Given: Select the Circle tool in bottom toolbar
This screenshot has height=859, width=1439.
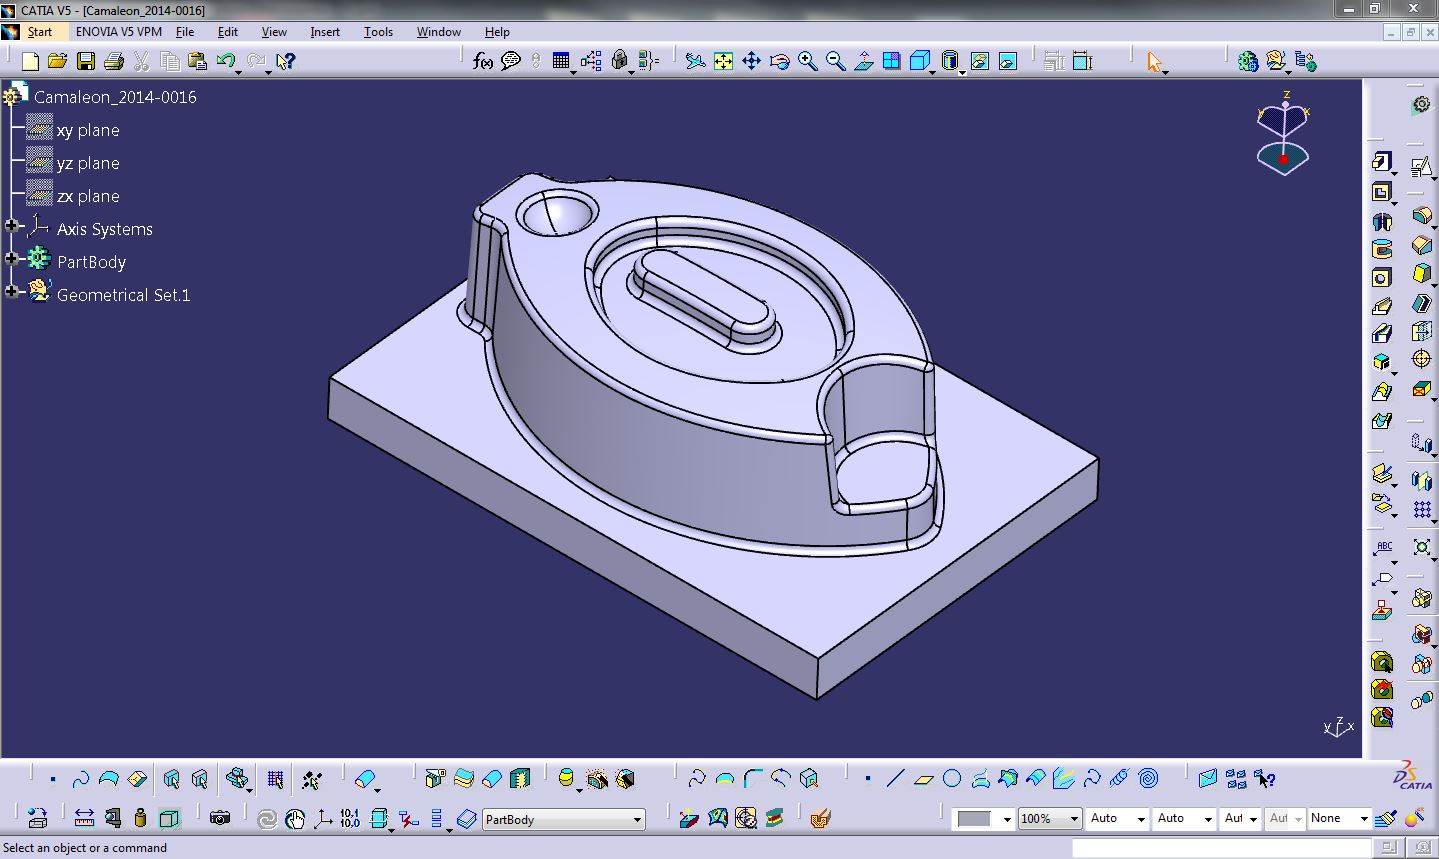Looking at the screenshot, I should pos(952,778).
